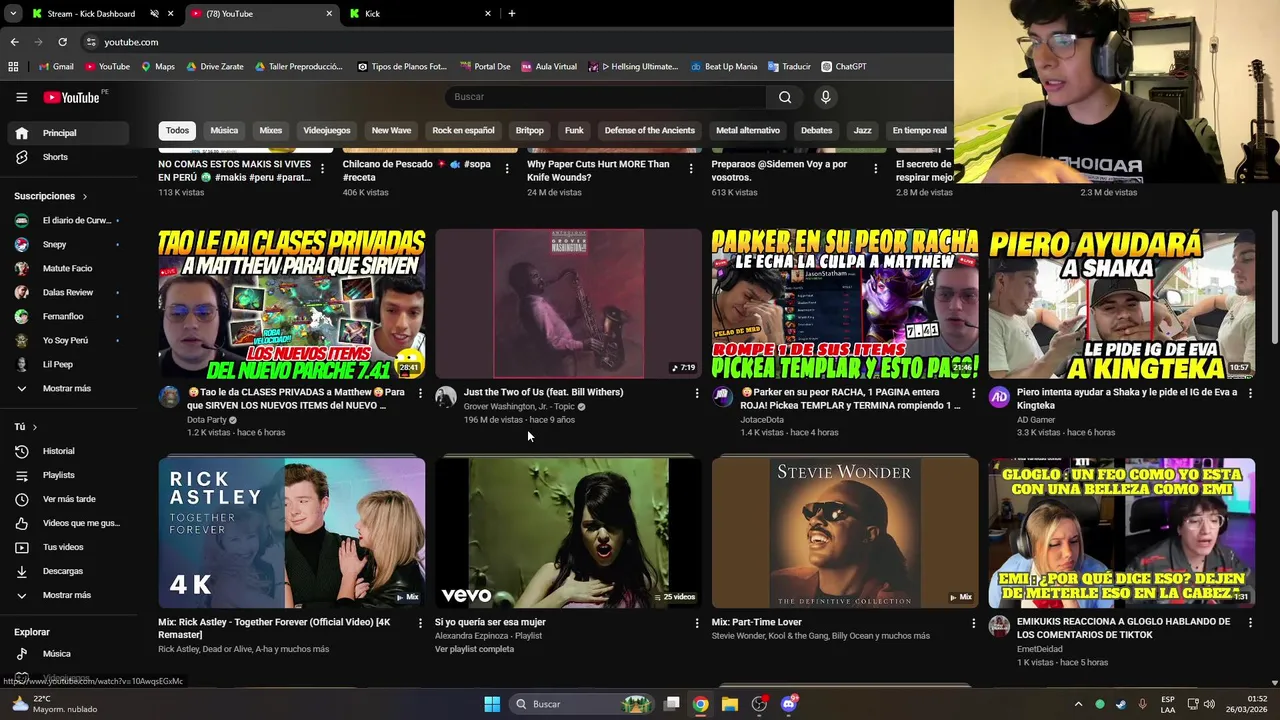1280x720 pixels.
Task: Select the Mixes filter chip
Action: pos(271,131)
